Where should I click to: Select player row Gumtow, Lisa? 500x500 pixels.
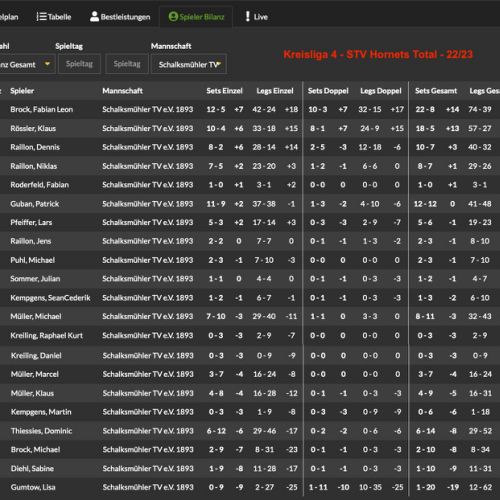click(250, 487)
